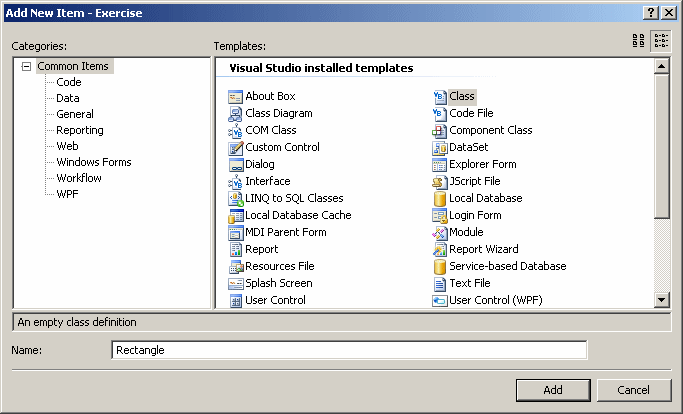This screenshot has width=683, height=414.
Task: Click the Component Class label text
Action: (490, 130)
